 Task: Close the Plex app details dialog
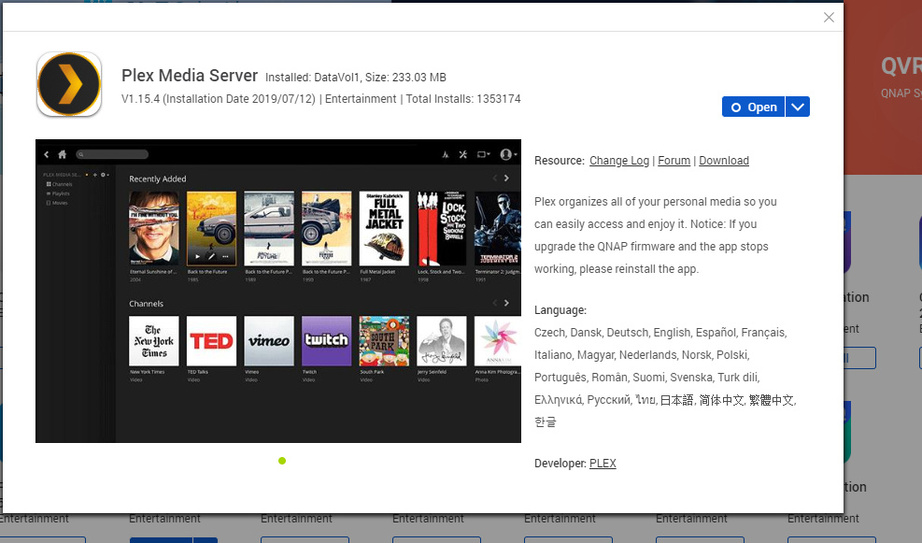pyautogui.click(x=829, y=17)
